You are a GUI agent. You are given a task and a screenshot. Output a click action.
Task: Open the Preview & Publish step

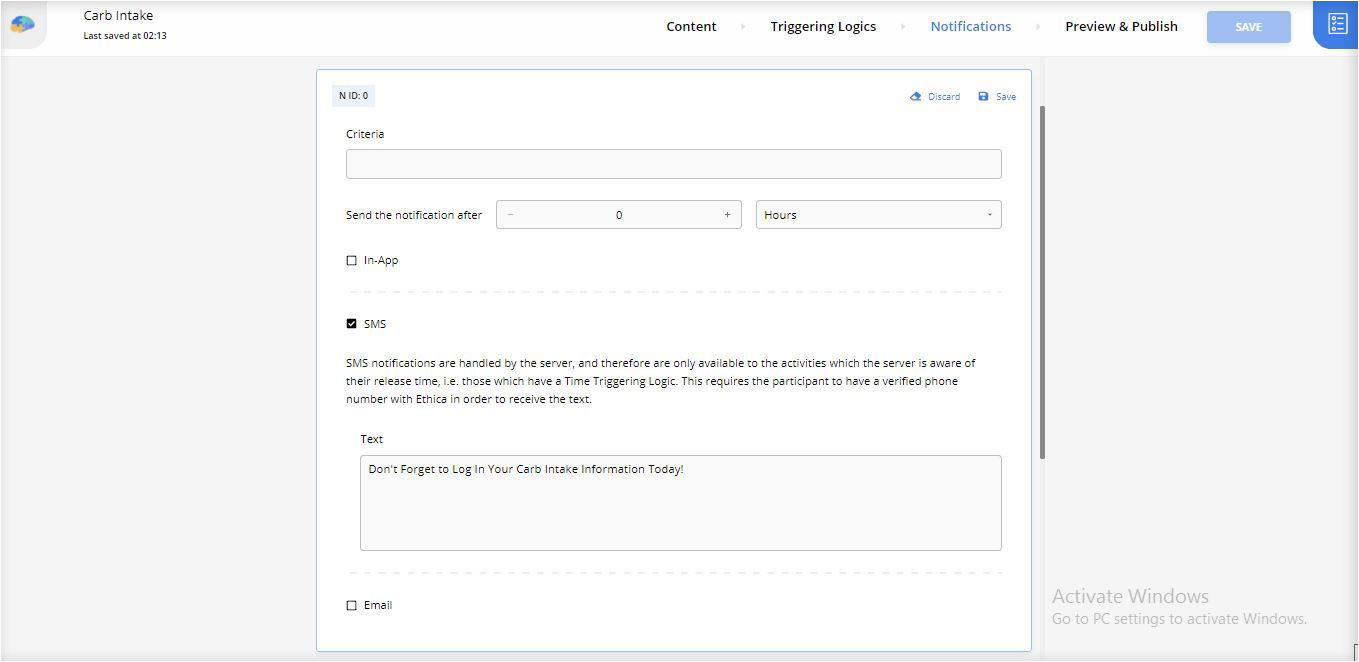click(x=1120, y=27)
